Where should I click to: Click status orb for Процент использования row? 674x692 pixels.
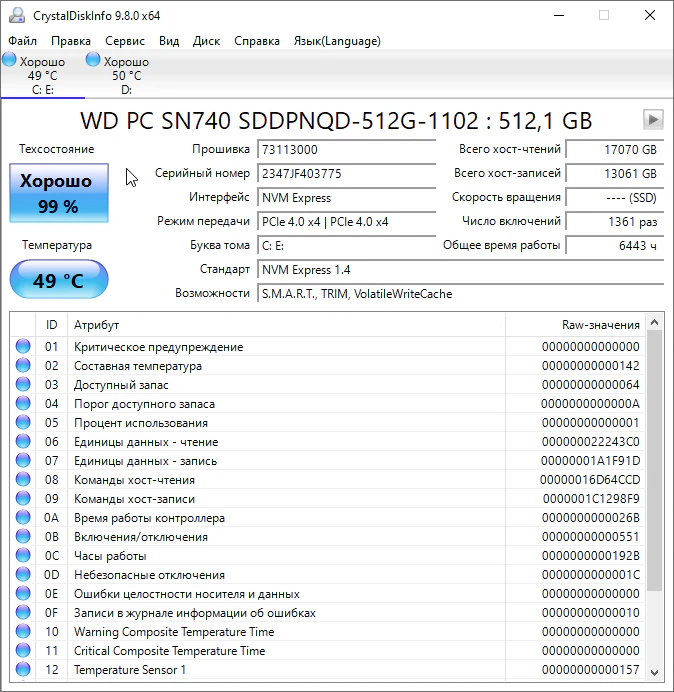23,423
